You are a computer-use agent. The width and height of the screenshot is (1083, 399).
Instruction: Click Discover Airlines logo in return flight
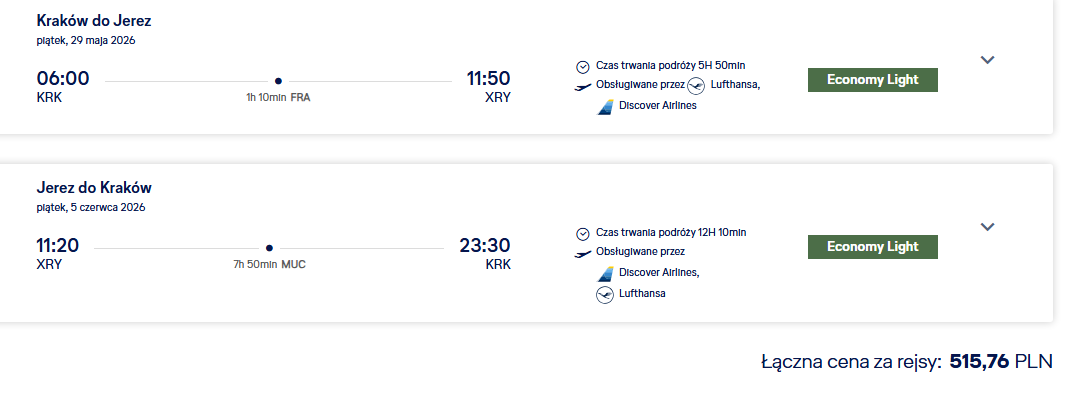coord(605,274)
